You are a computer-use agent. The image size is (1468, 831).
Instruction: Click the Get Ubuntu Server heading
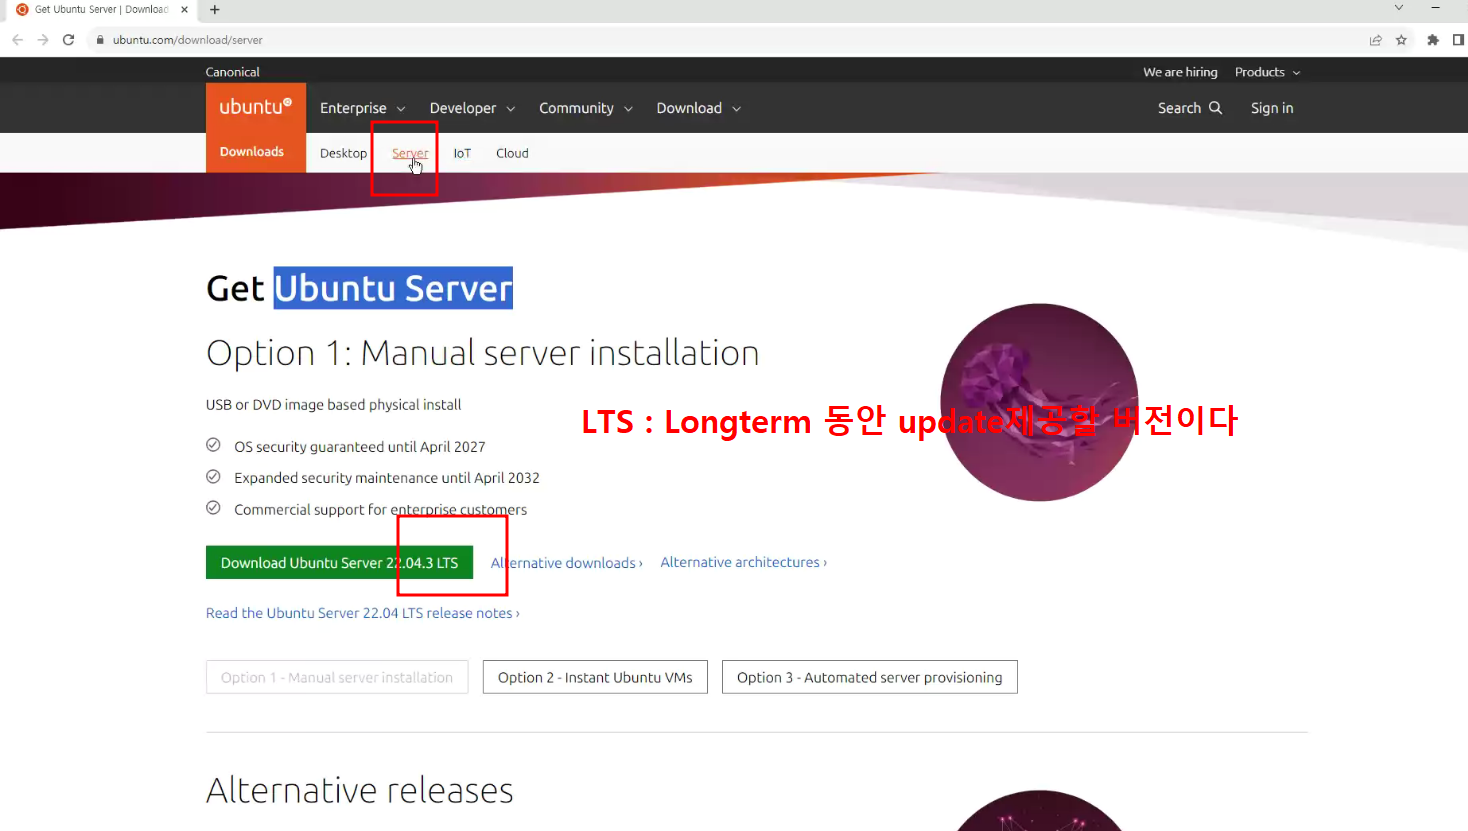(360, 288)
